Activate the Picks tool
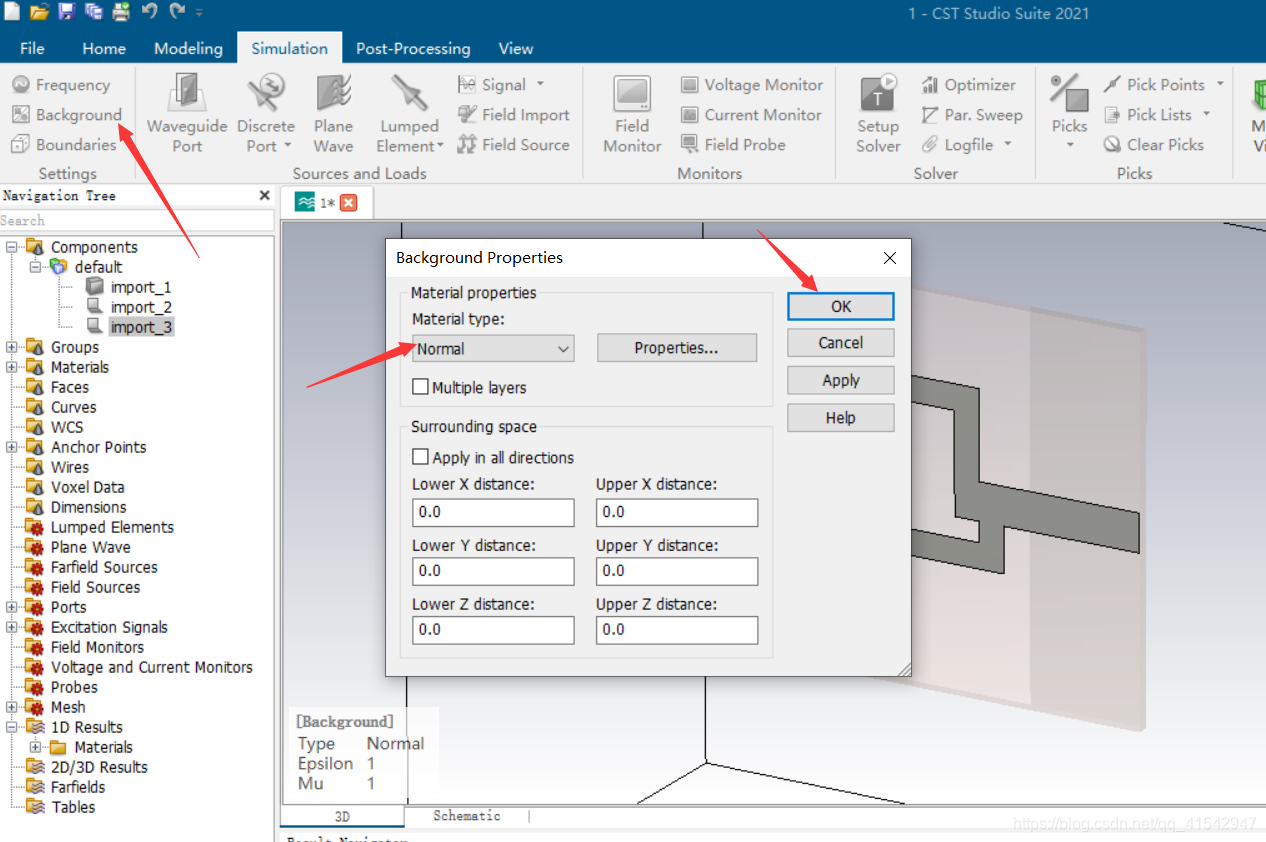The width and height of the screenshot is (1266, 842). (1069, 114)
